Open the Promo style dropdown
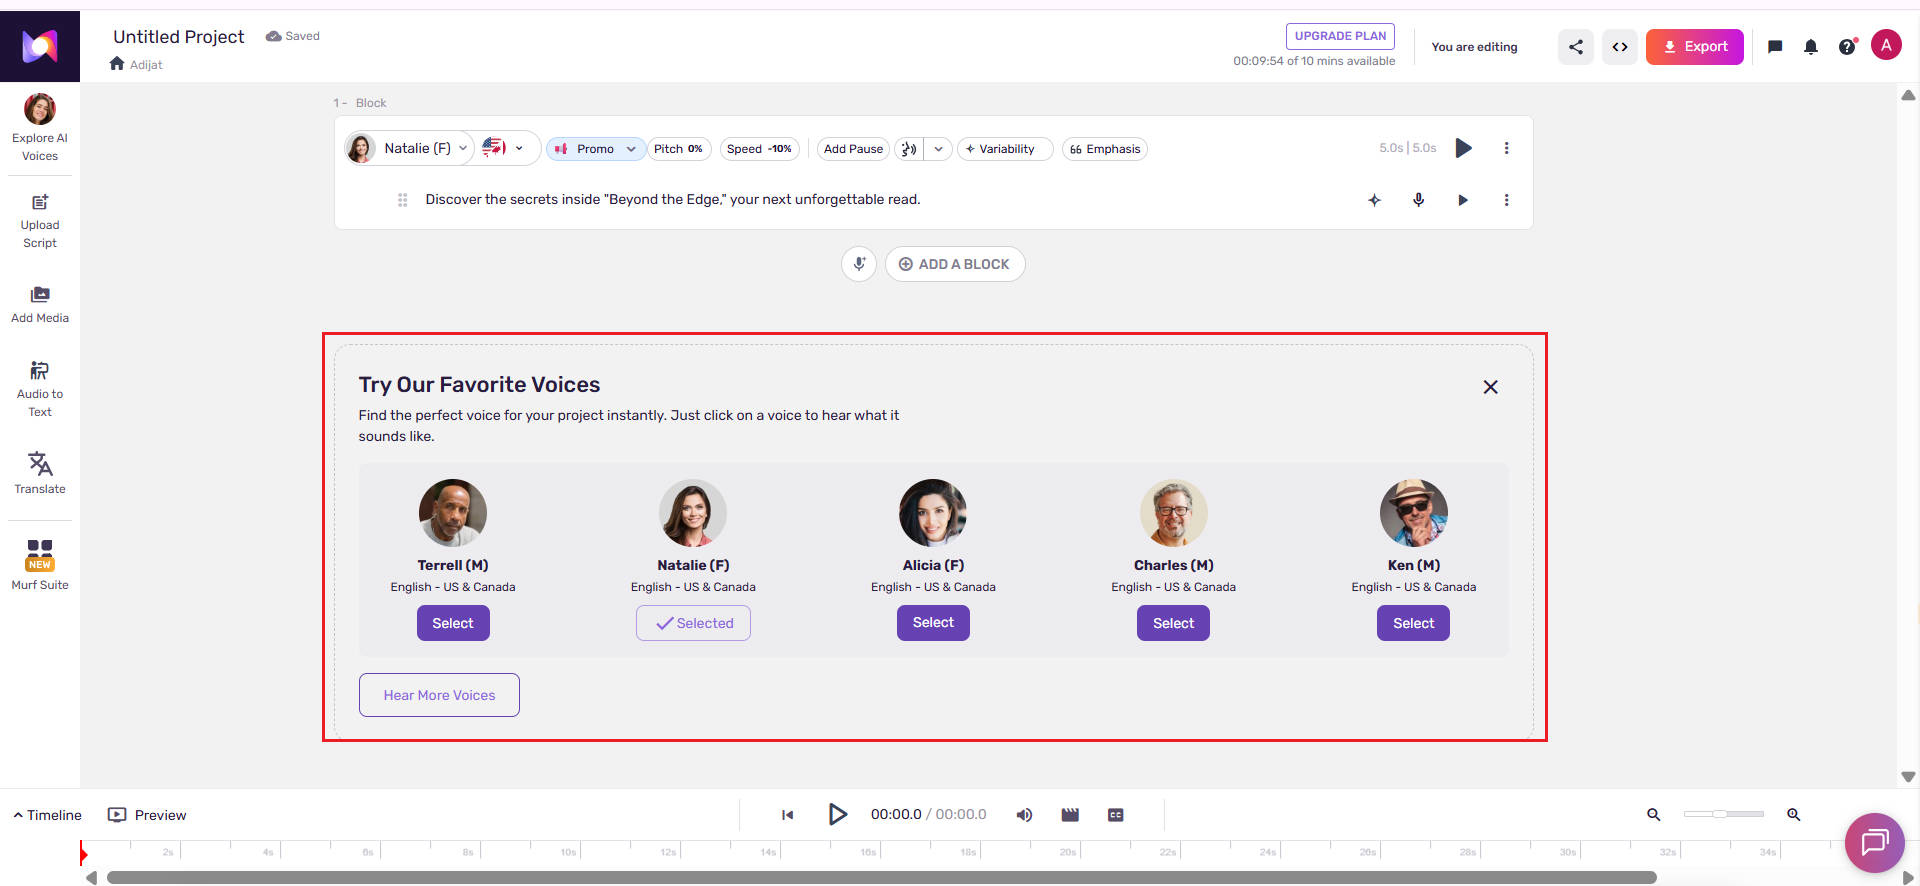Screen dimensions: 1920x886 coord(596,149)
